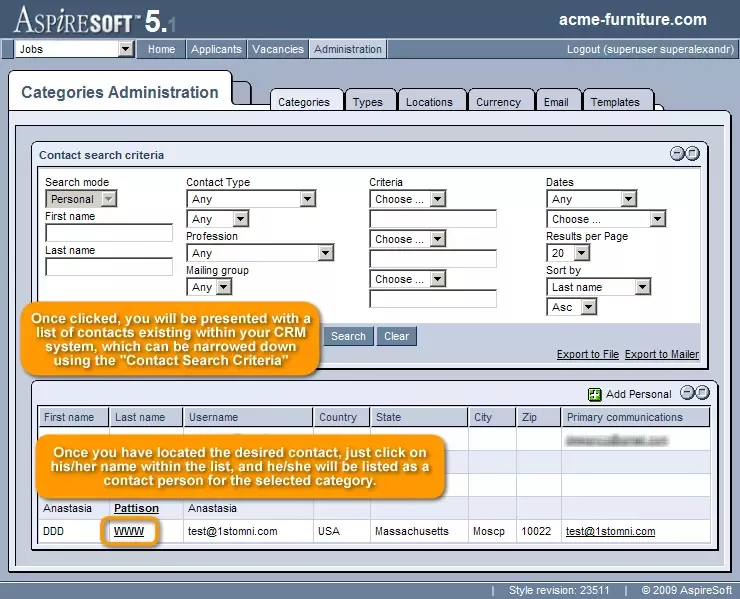
Task: Click the Add Personal link text
Action: (638, 394)
